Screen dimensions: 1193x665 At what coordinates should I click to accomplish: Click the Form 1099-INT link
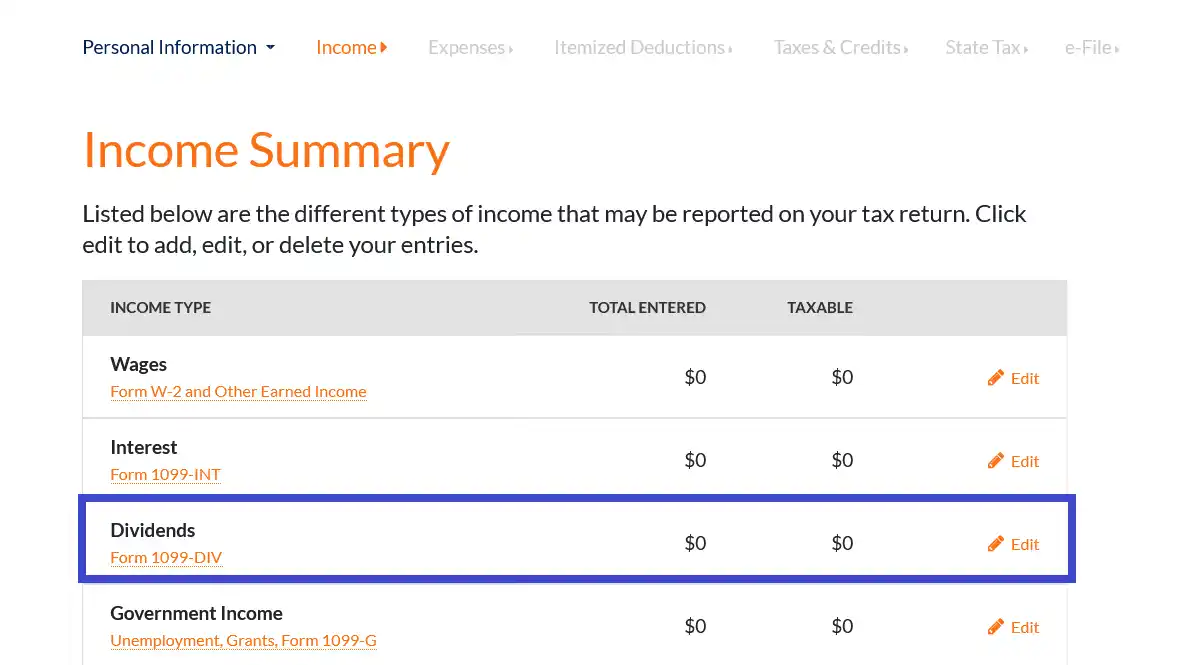165,474
